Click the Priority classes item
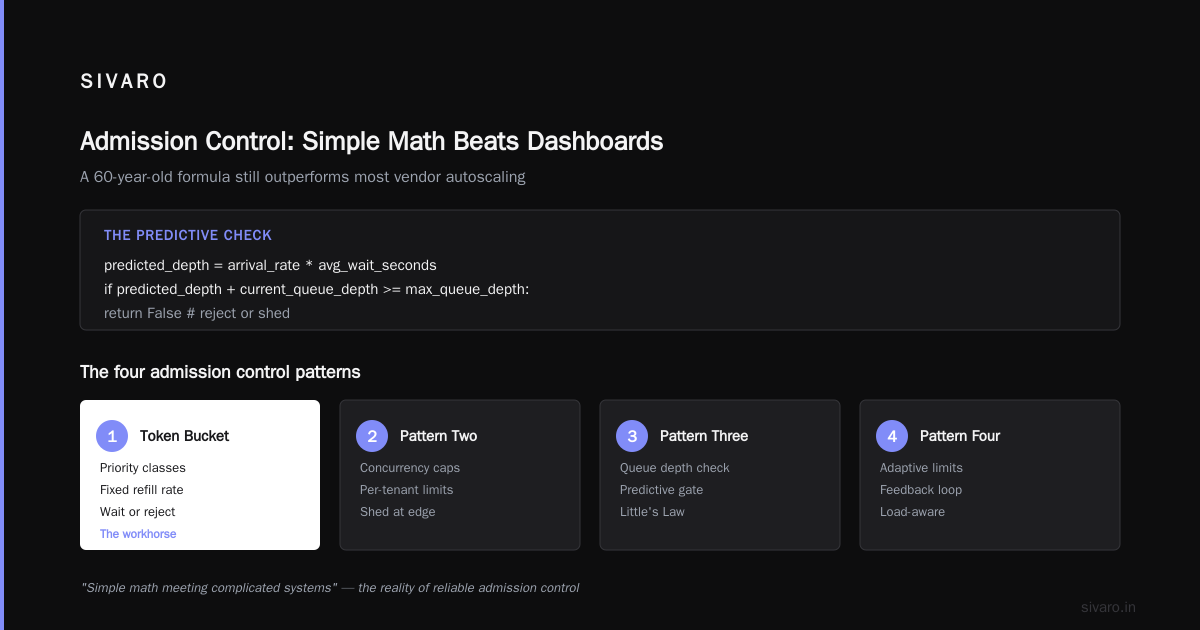 pyautogui.click(x=143, y=468)
